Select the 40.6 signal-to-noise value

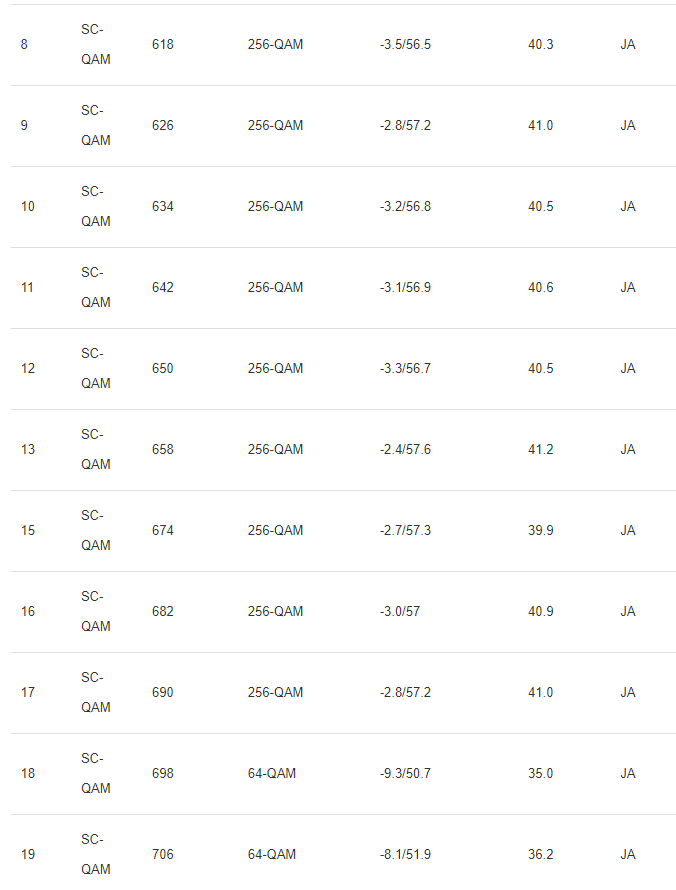(x=540, y=288)
